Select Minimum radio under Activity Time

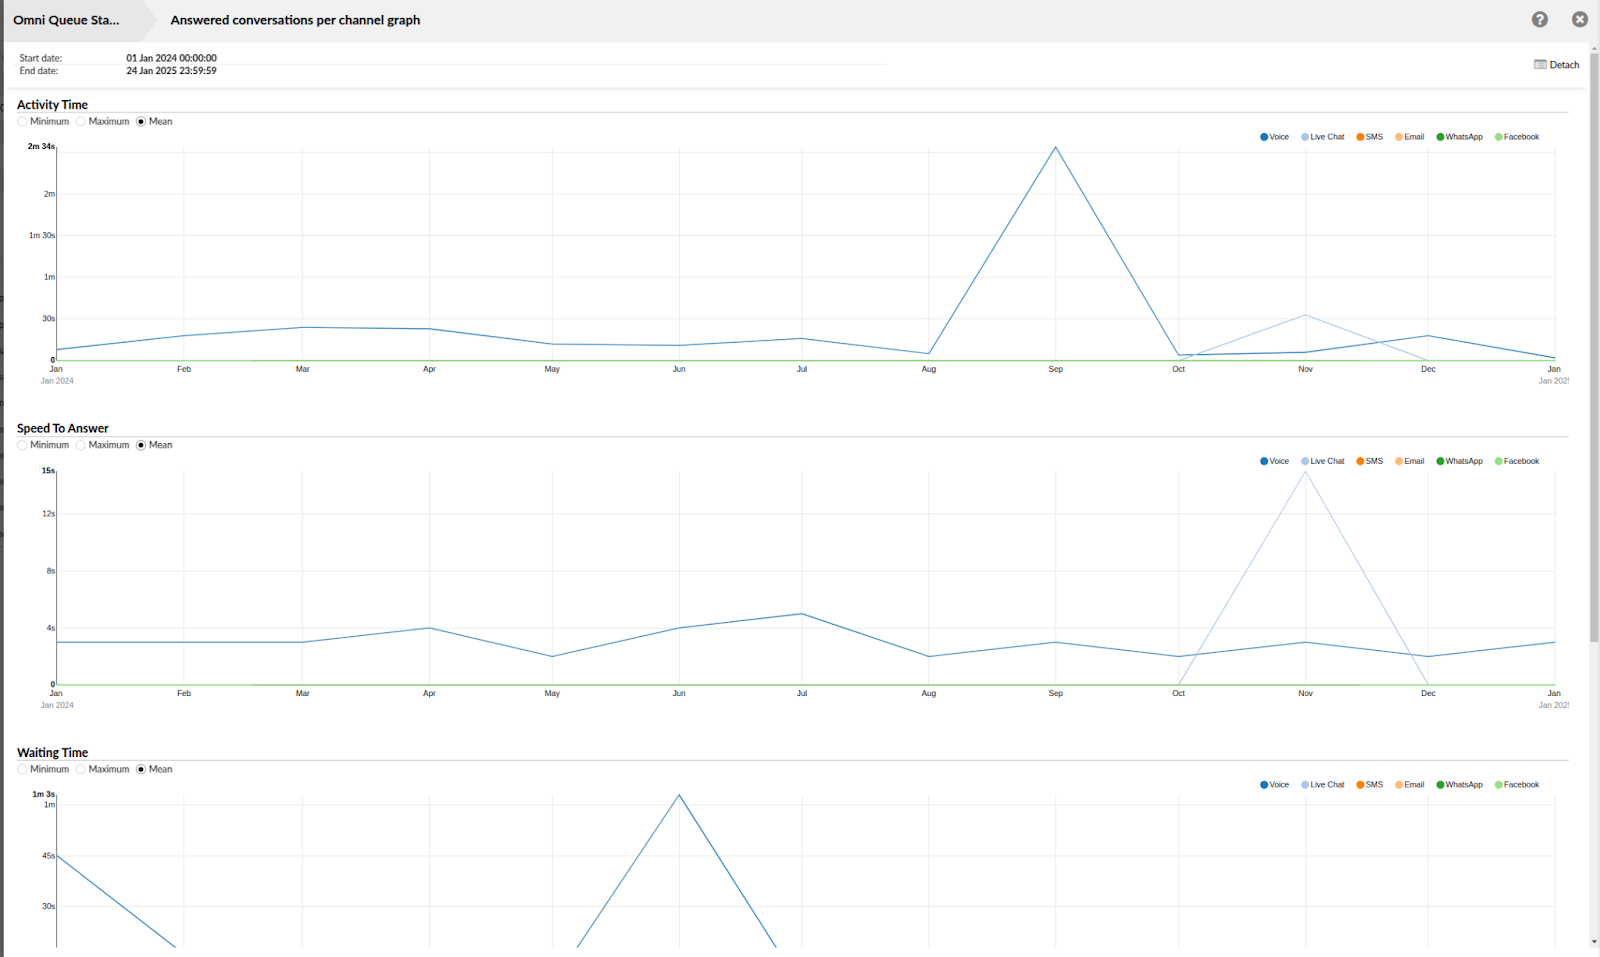(x=22, y=121)
